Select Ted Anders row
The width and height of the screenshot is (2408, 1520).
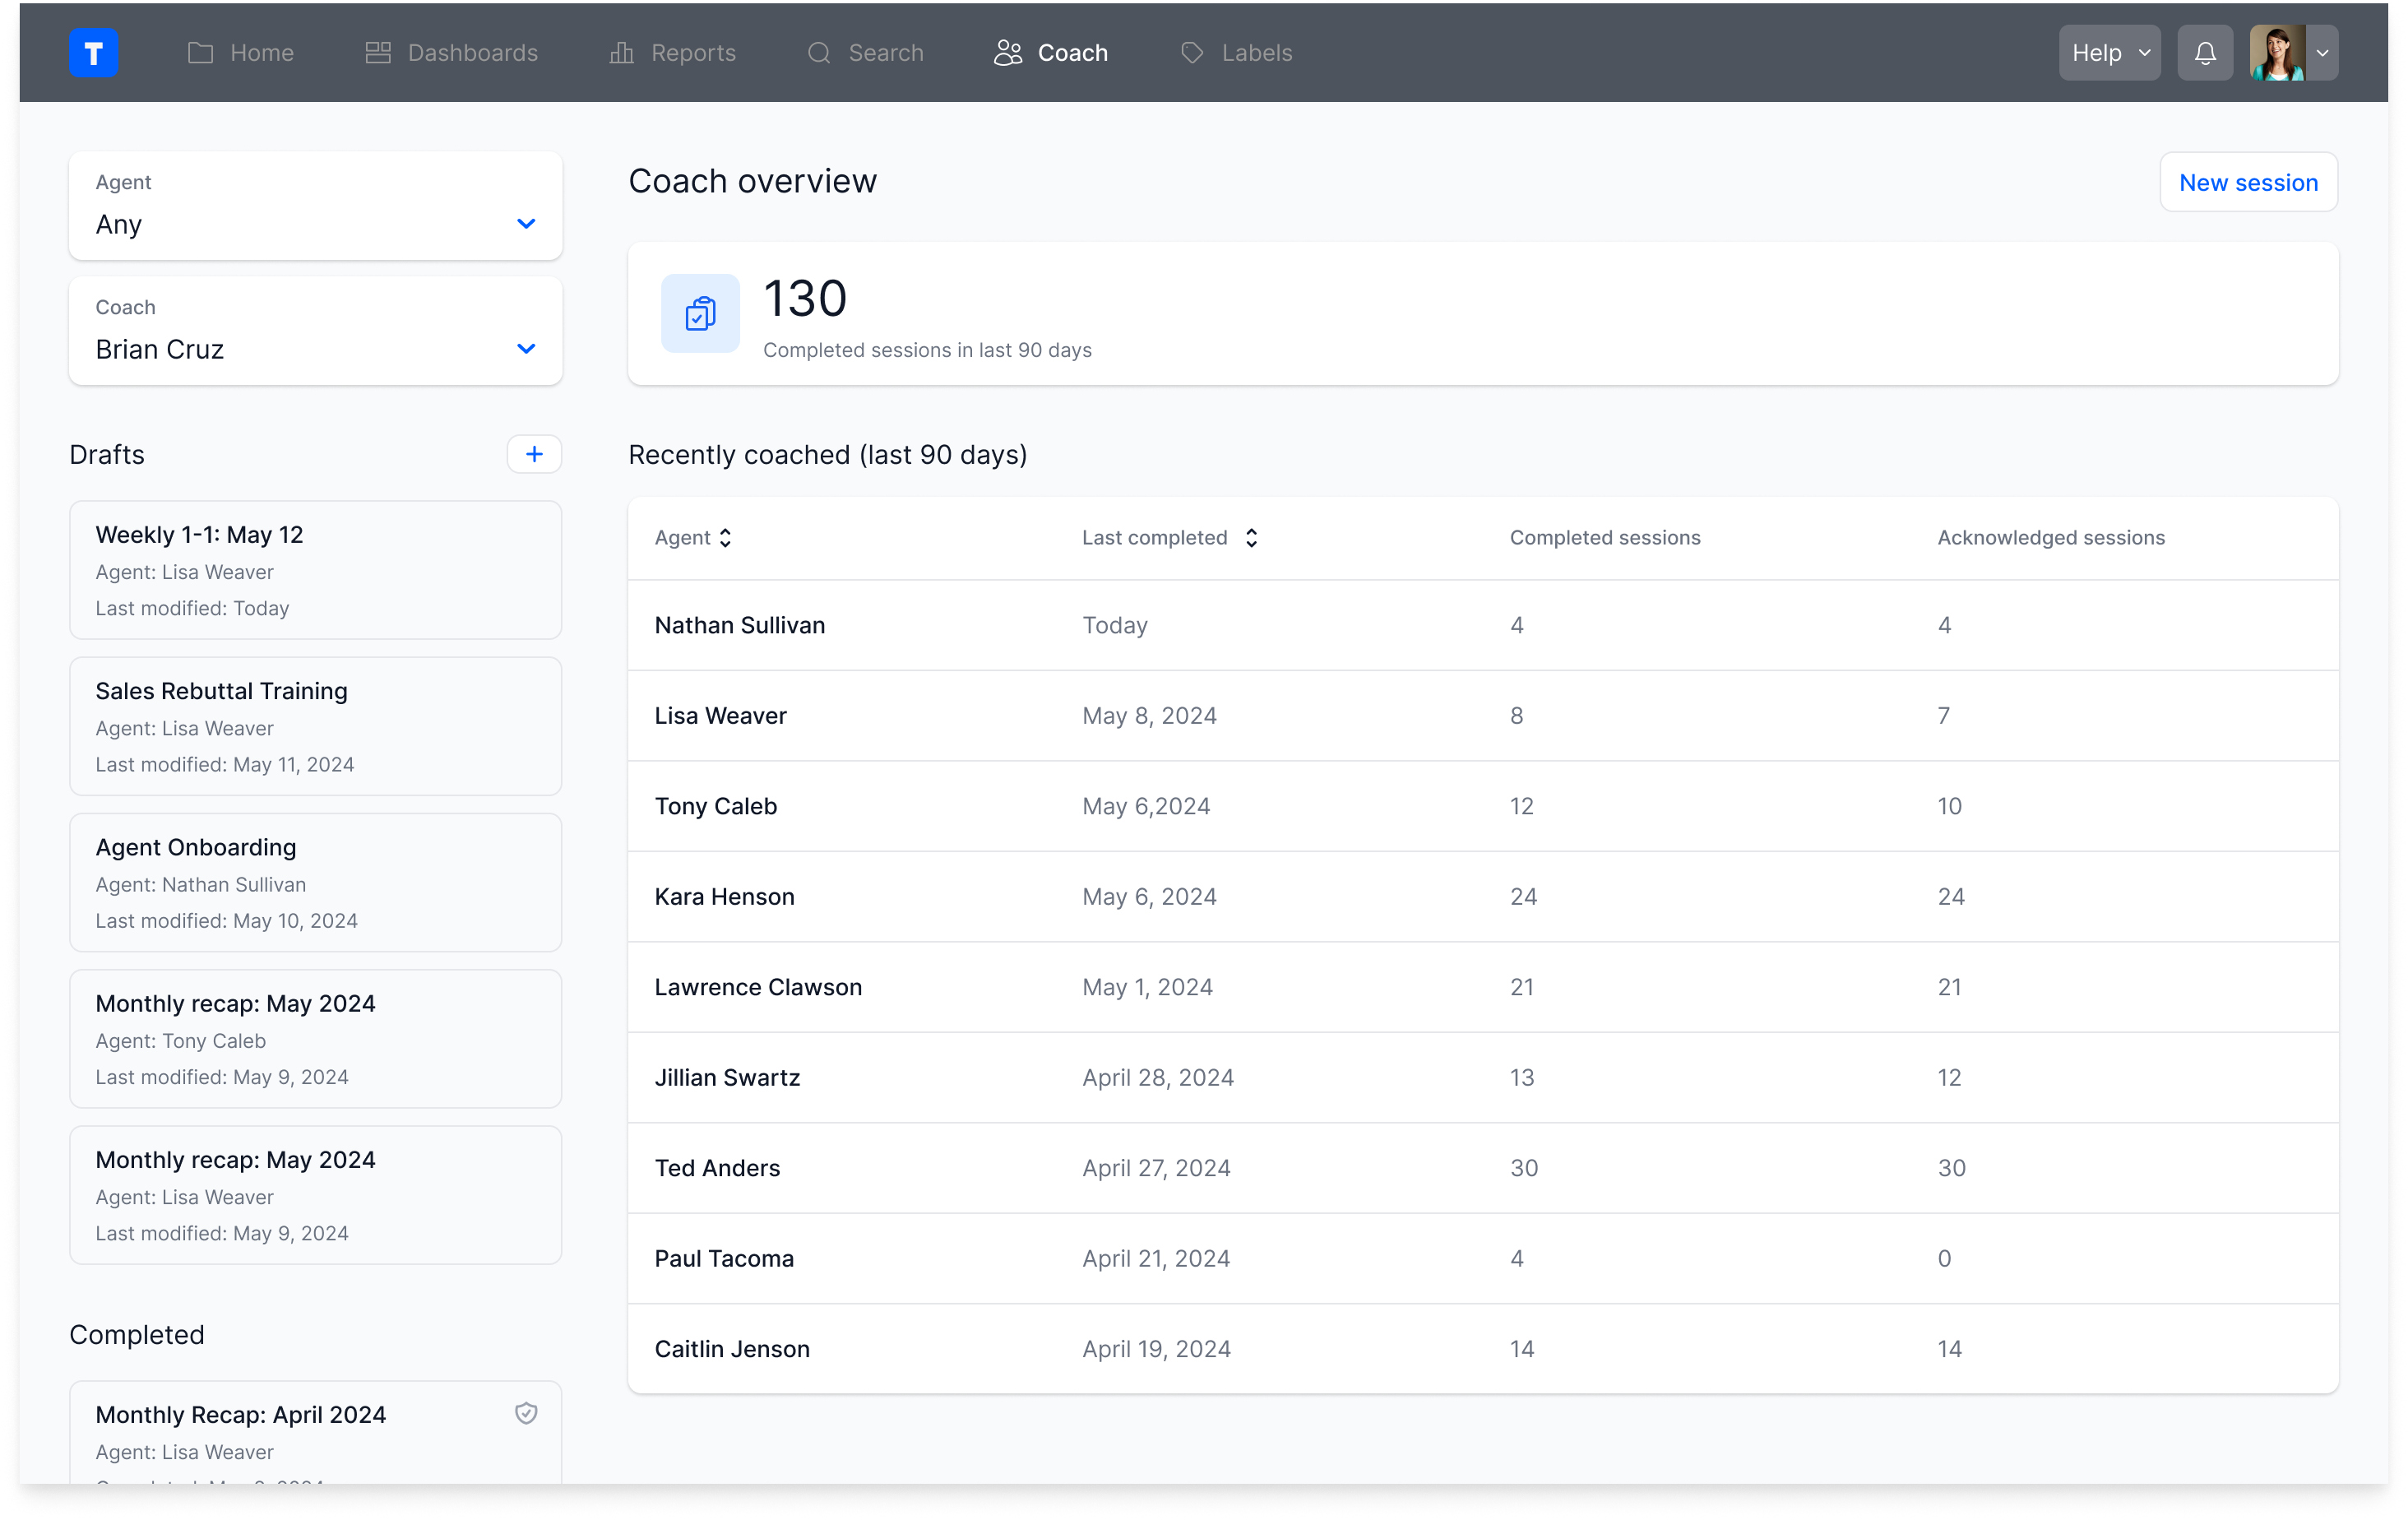1483,1169
